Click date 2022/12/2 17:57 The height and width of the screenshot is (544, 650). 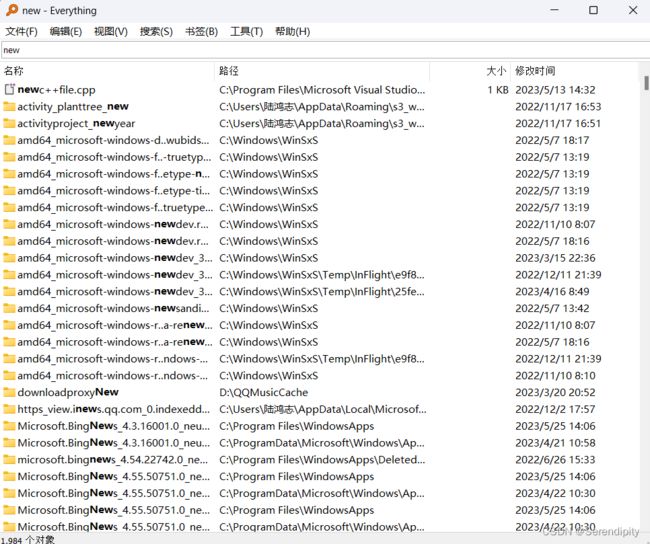tap(555, 409)
